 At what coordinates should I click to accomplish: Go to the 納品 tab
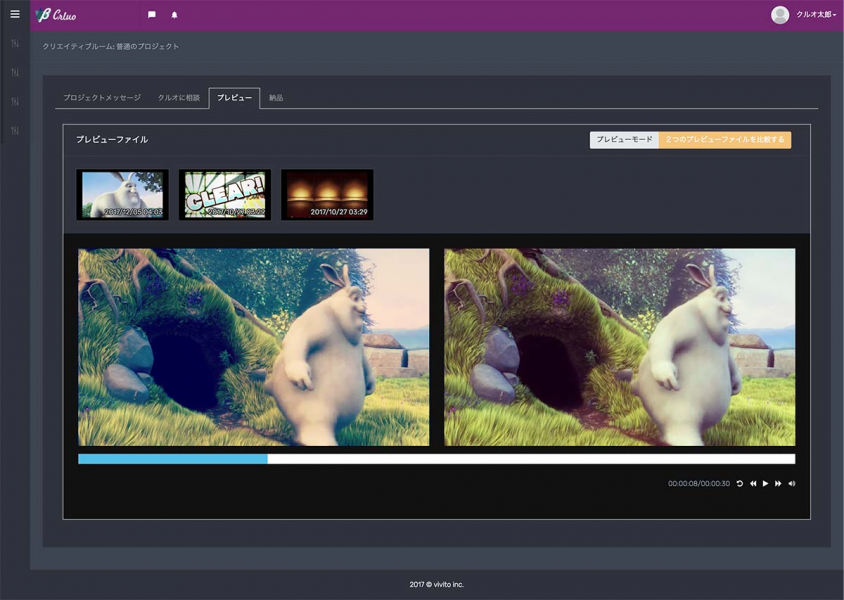coord(276,97)
